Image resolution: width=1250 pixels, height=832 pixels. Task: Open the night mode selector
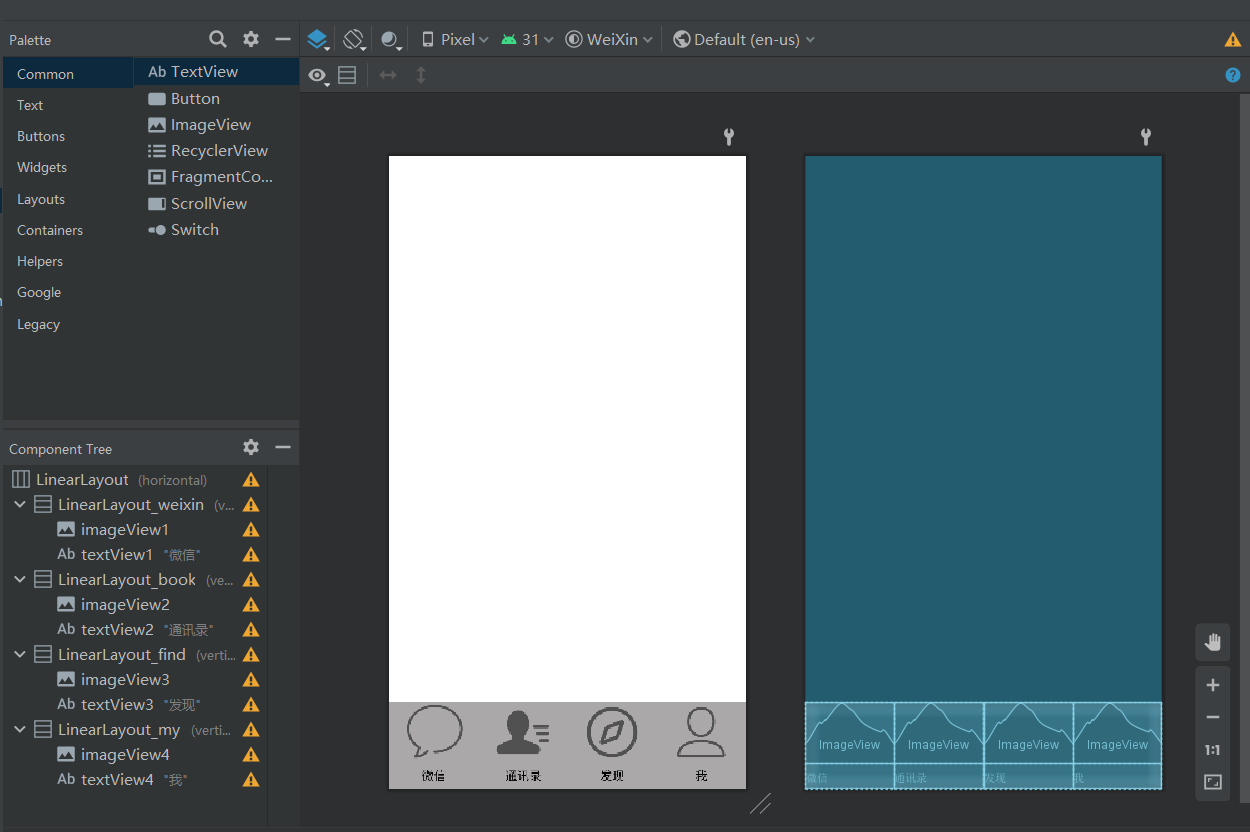coord(391,40)
